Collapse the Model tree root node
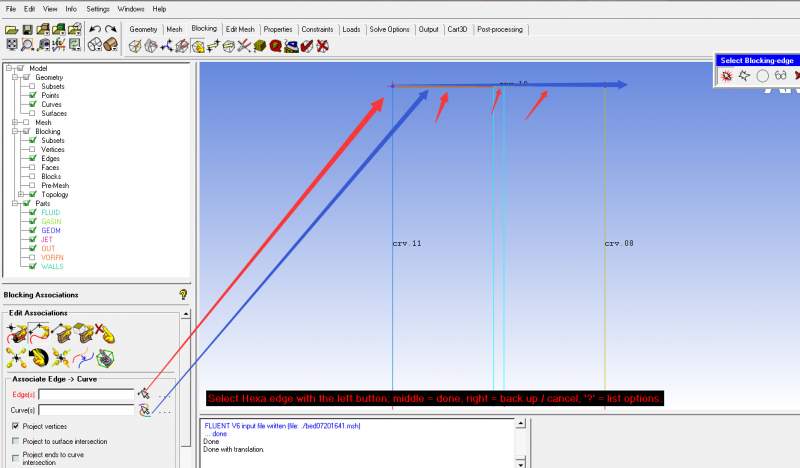This screenshot has height=468, width=800. pos(9,68)
